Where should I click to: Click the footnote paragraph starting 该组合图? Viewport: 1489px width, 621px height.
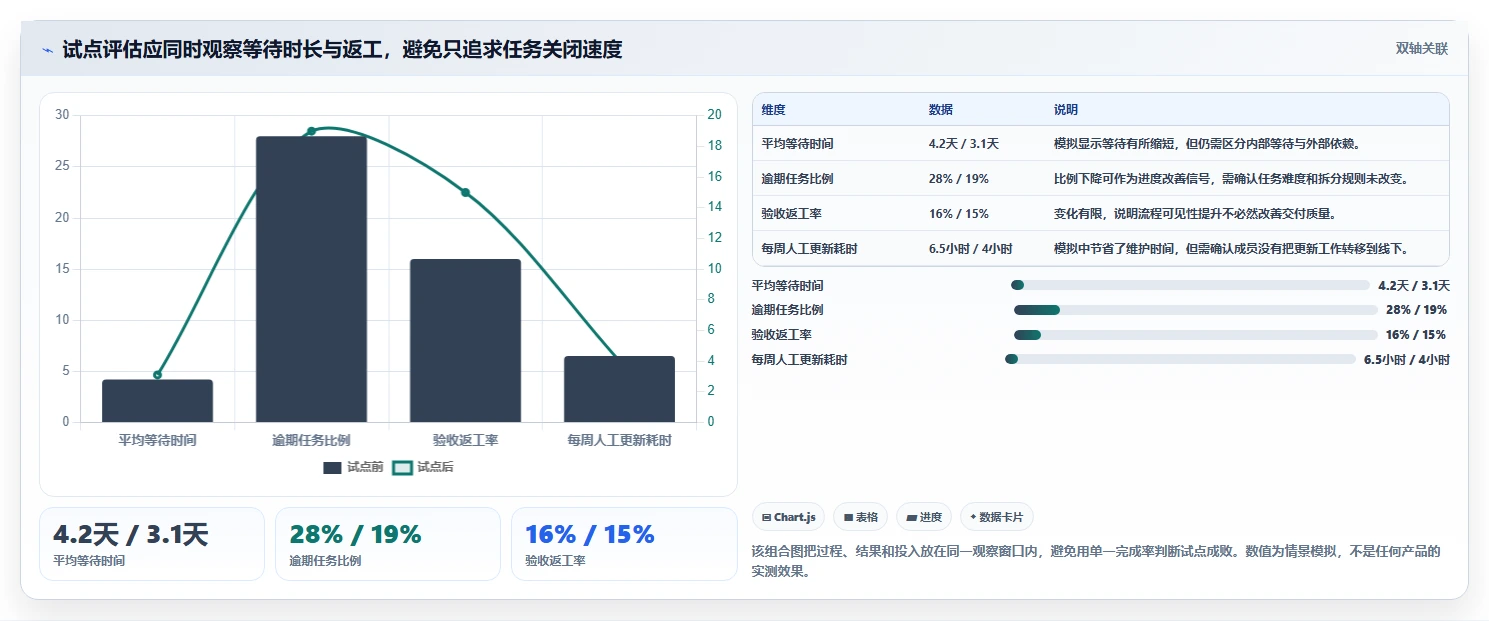point(1096,561)
